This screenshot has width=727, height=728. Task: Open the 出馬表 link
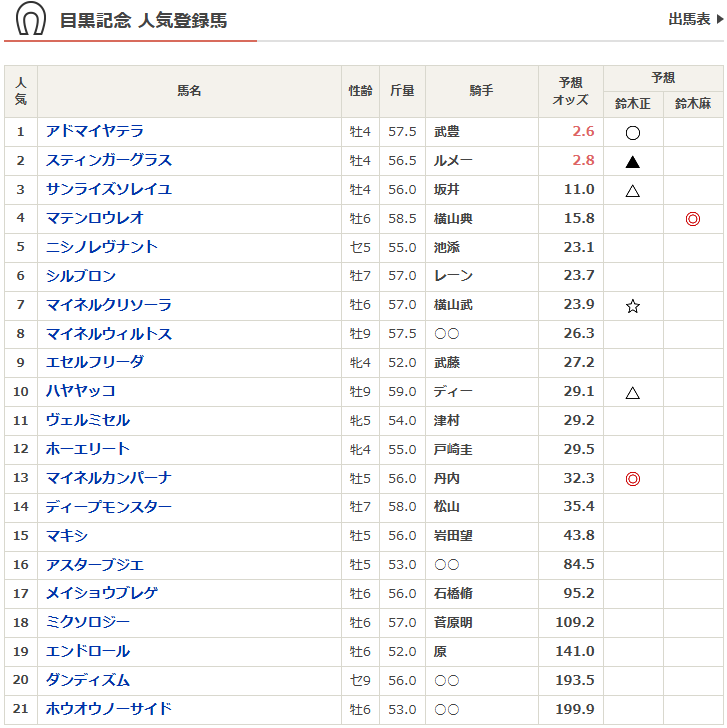pos(689,19)
